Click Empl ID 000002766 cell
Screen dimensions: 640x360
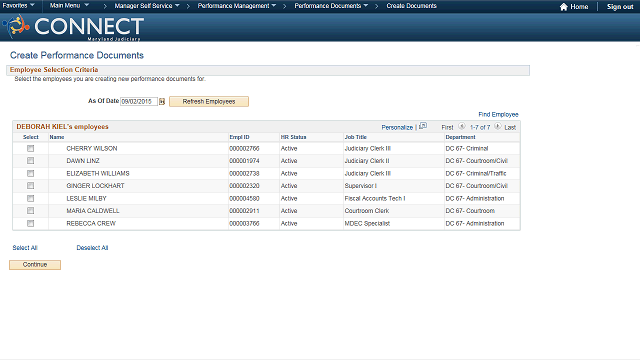coord(244,149)
